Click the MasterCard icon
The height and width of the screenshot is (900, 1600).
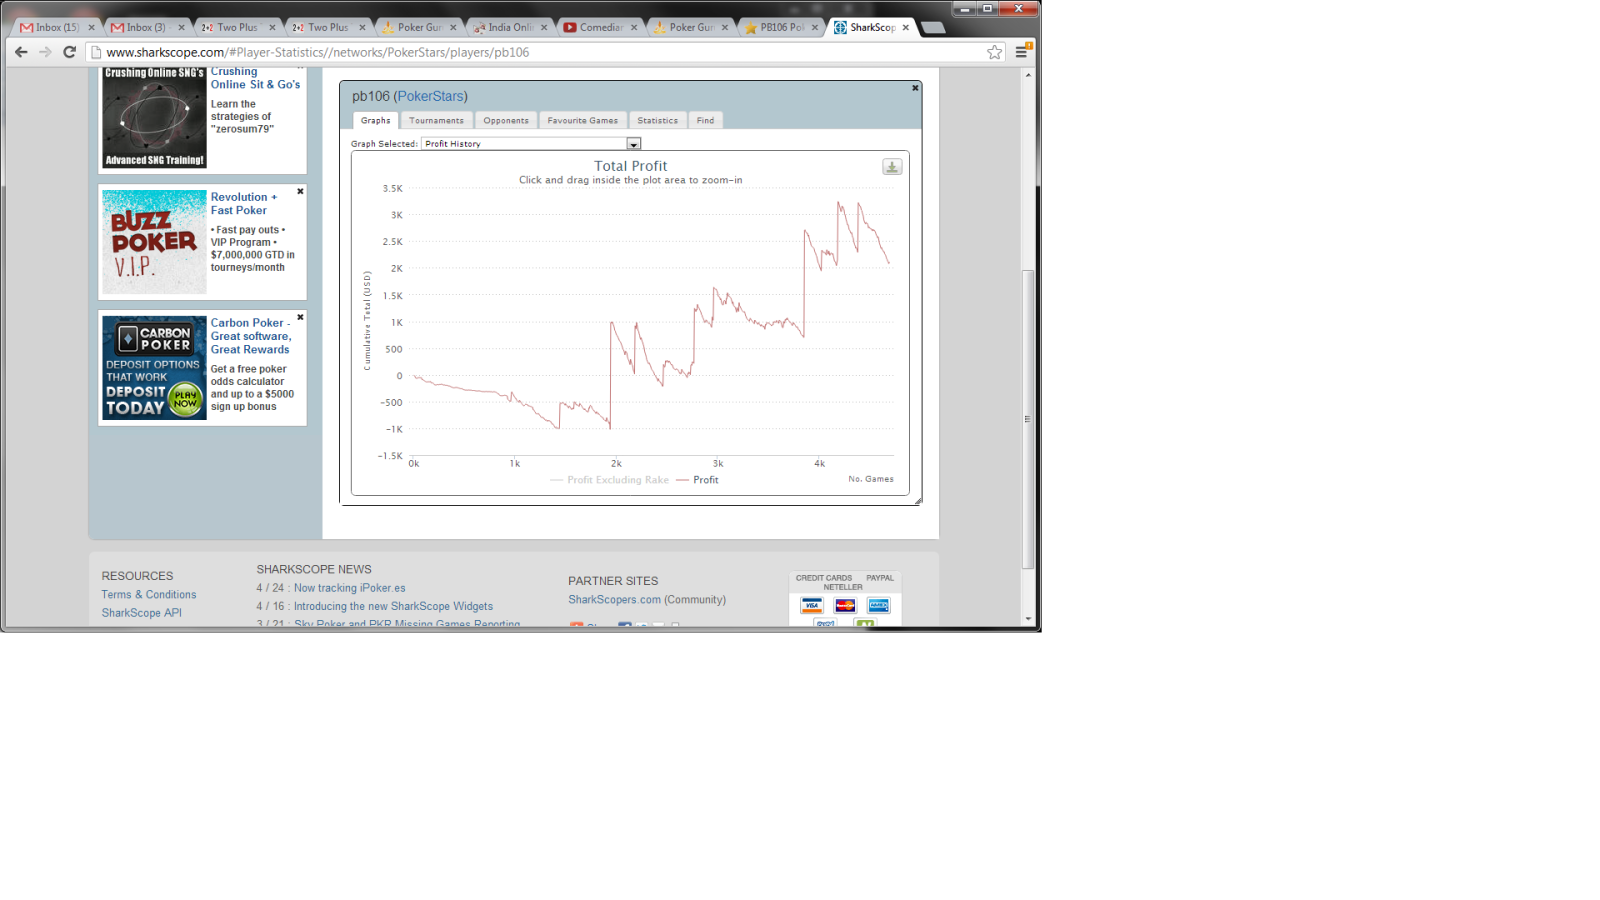[x=845, y=605]
